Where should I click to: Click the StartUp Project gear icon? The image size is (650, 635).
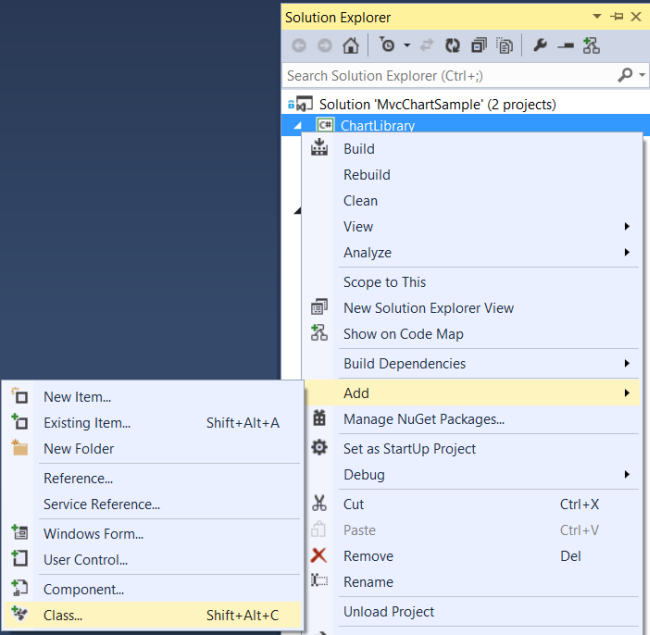coord(319,447)
